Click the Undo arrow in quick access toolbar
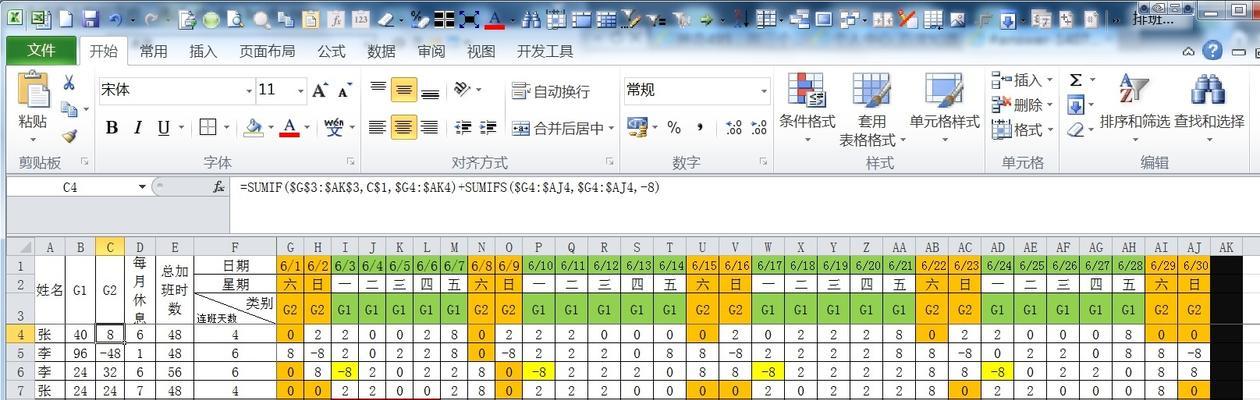 click(115, 19)
